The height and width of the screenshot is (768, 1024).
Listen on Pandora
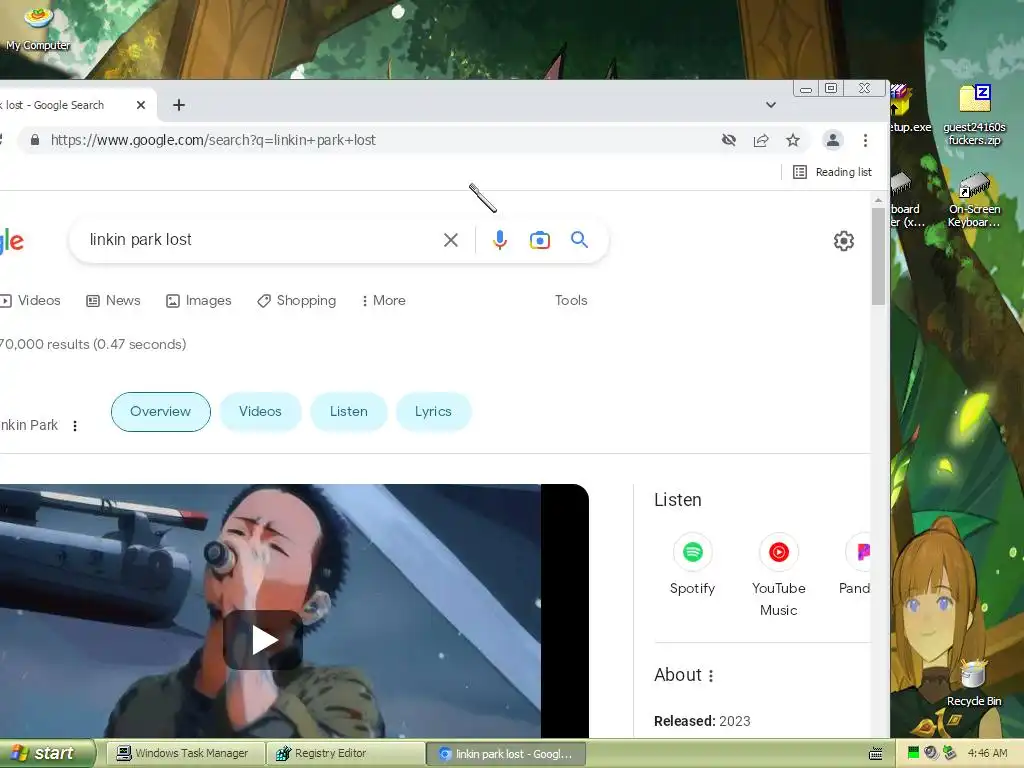(x=856, y=565)
